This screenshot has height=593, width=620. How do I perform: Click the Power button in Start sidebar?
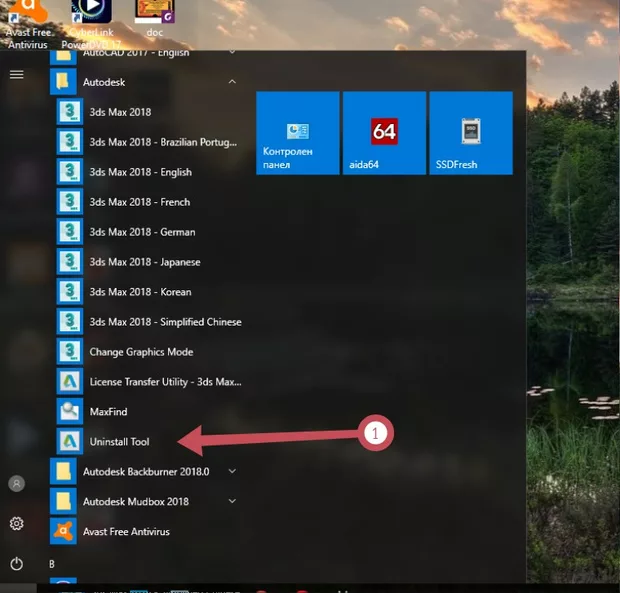click(16, 564)
